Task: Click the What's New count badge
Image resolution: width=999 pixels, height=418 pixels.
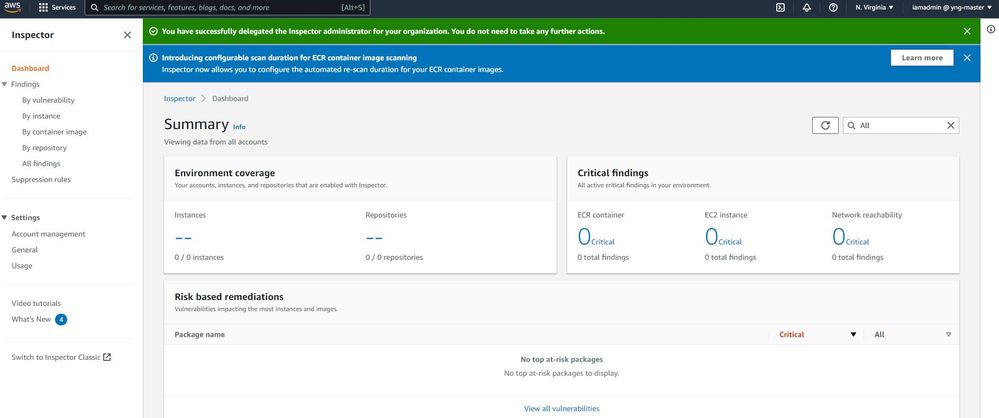Action: pyautogui.click(x=61, y=319)
